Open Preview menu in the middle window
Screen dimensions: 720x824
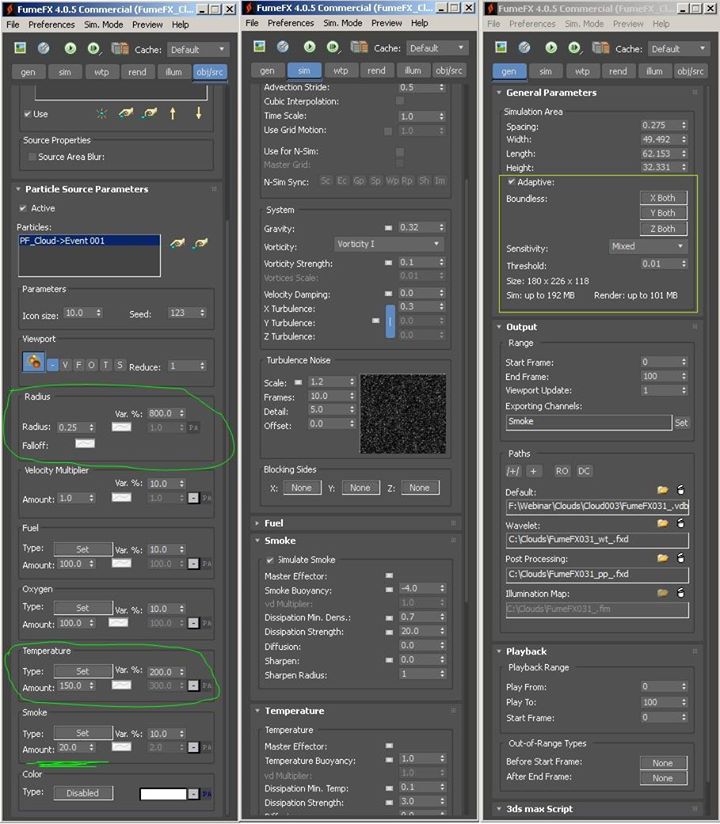(x=387, y=23)
